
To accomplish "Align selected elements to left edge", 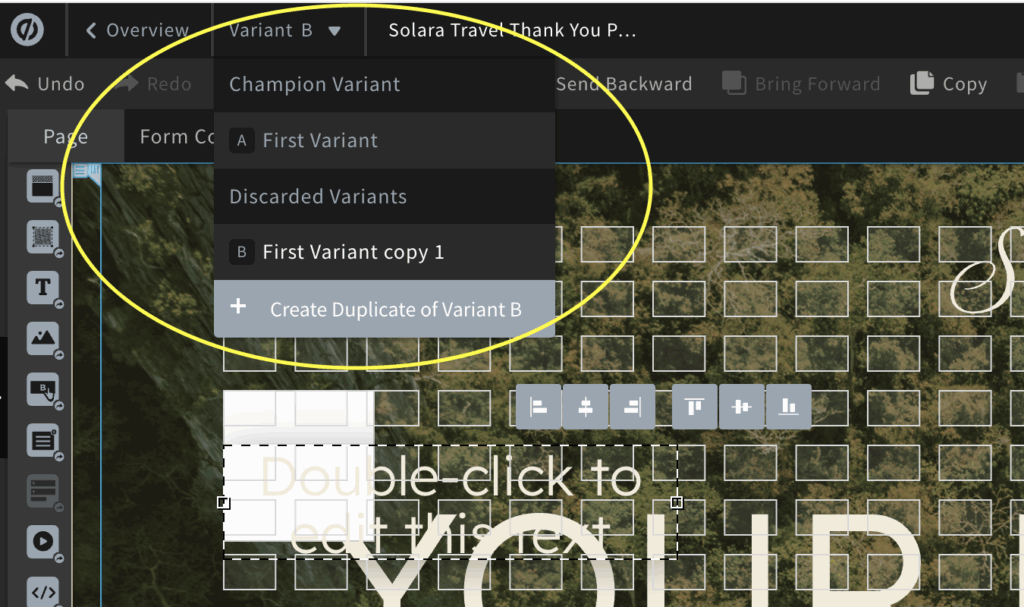I will point(539,407).
